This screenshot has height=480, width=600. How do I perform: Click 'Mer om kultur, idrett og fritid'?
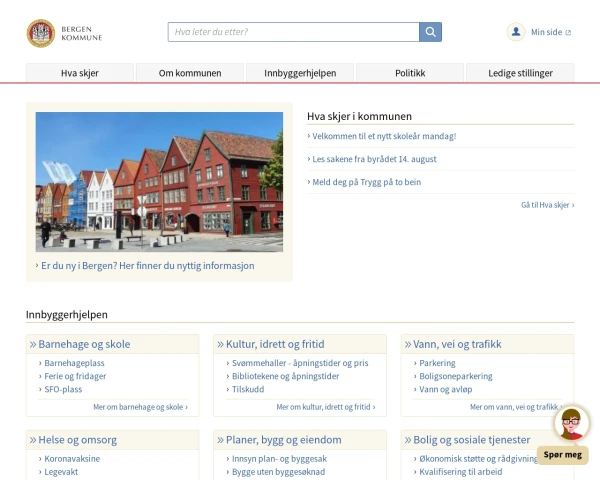click(326, 407)
